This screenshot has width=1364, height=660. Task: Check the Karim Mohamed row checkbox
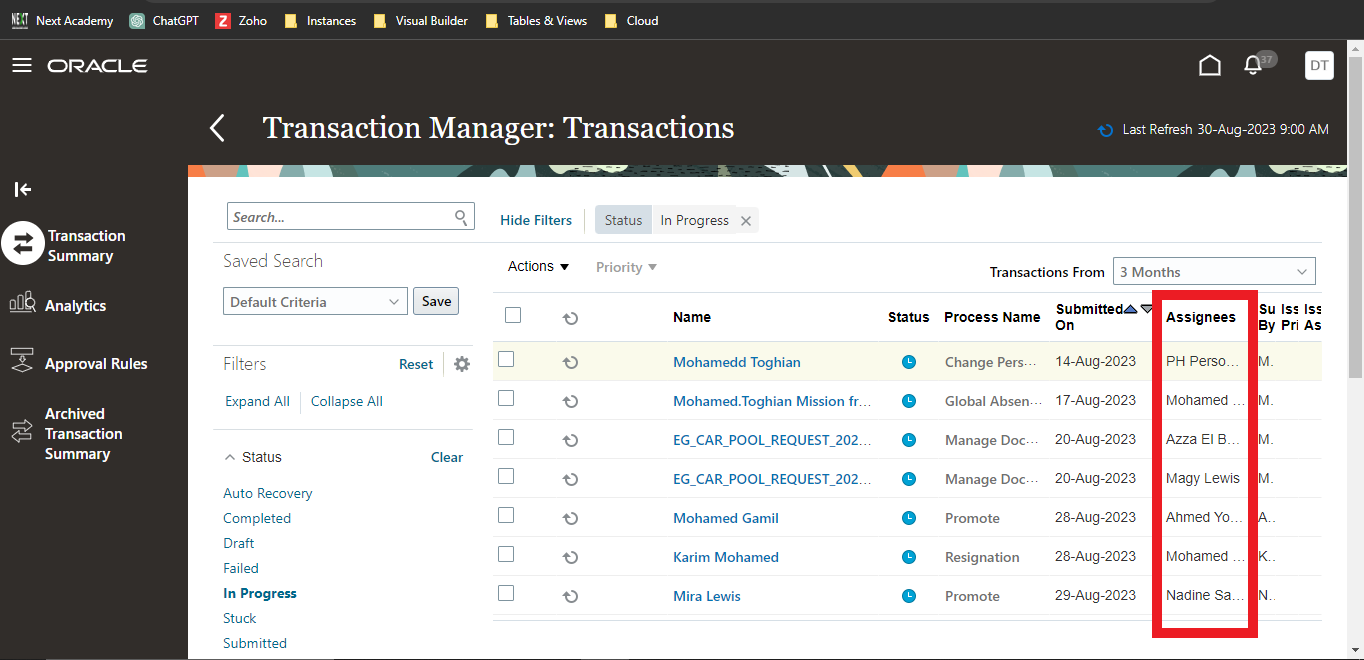(x=506, y=554)
